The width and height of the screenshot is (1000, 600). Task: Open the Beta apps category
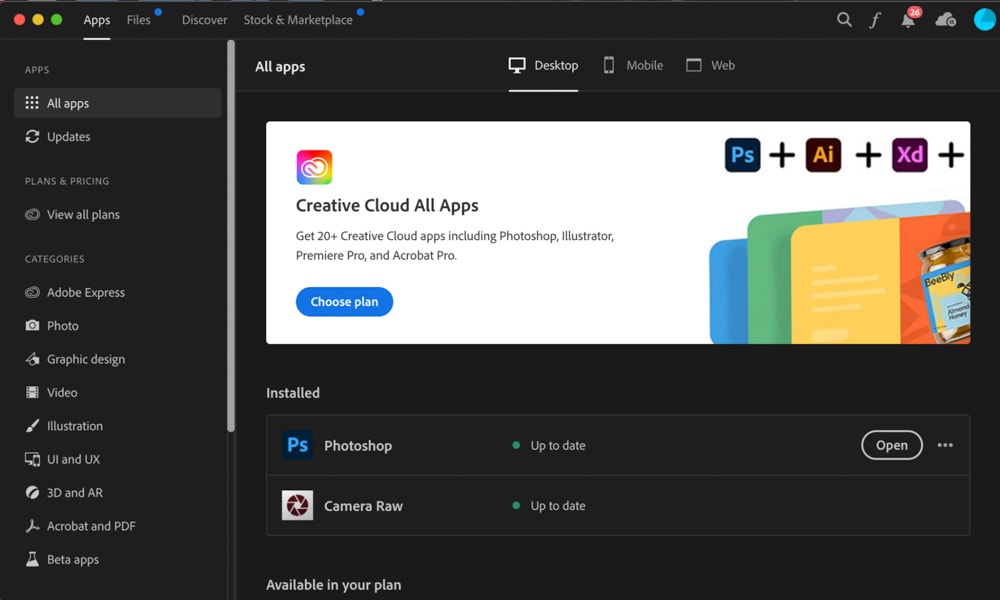pyautogui.click(x=72, y=560)
